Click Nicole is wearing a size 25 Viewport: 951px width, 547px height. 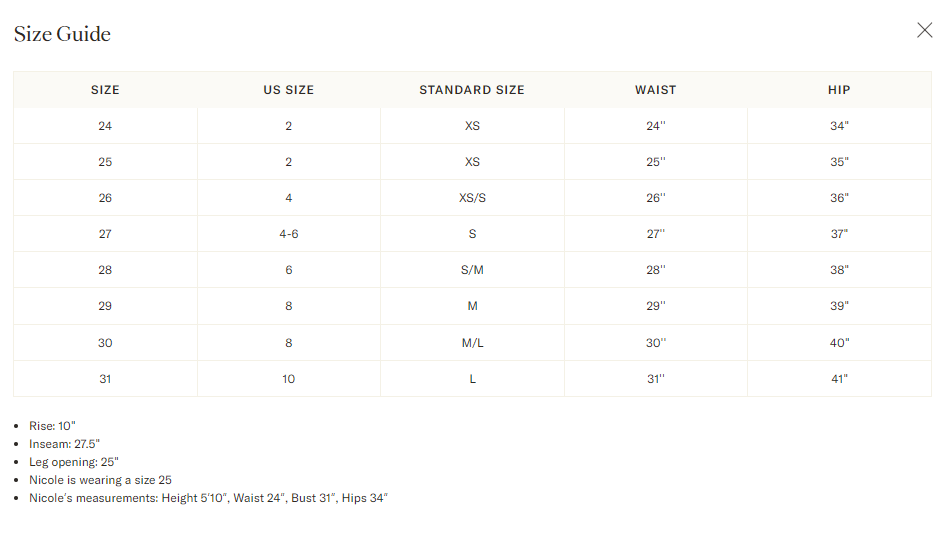point(101,480)
